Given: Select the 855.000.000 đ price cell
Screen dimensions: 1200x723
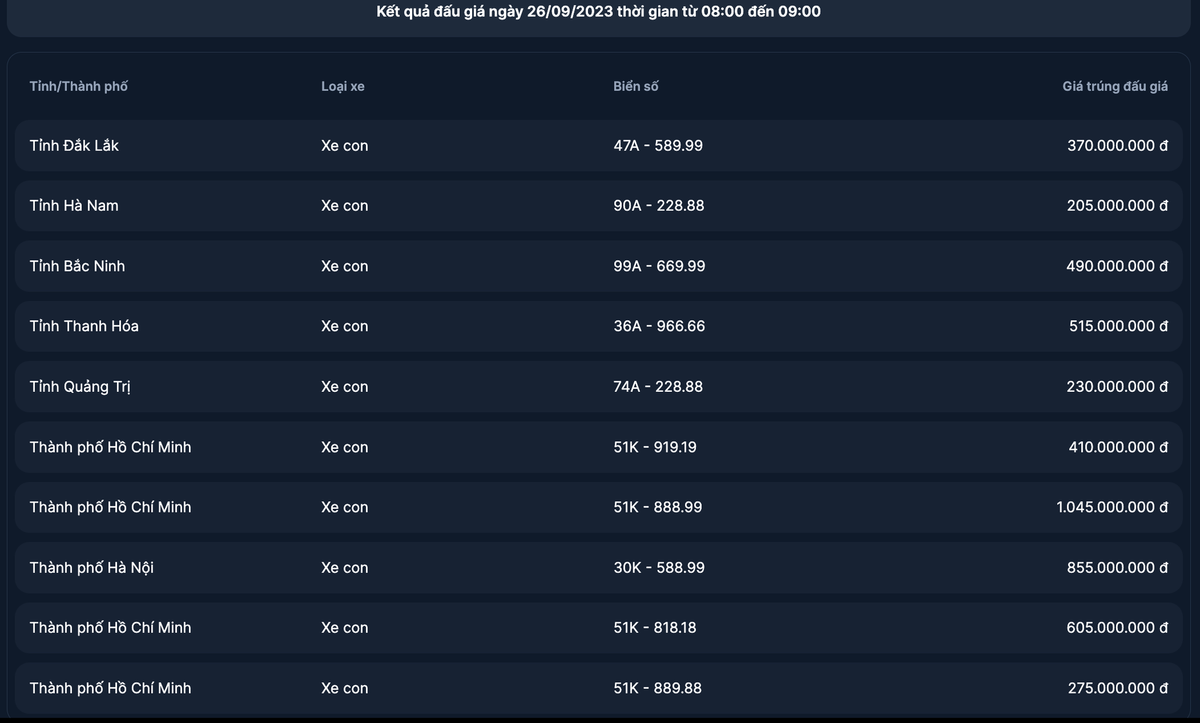Looking at the screenshot, I should [1117, 568].
